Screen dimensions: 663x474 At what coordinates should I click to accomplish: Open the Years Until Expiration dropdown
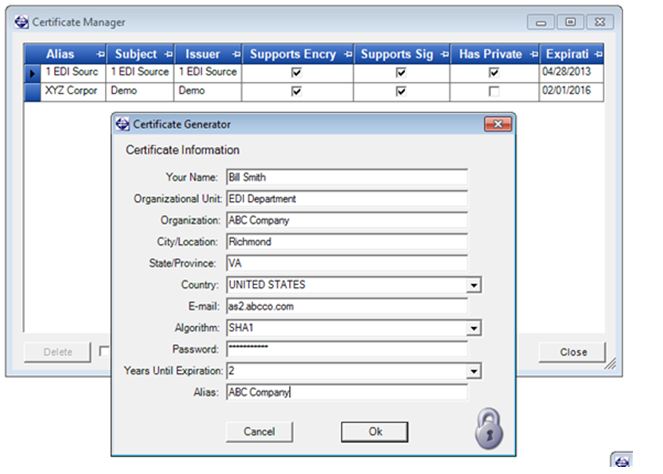pos(474,371)
